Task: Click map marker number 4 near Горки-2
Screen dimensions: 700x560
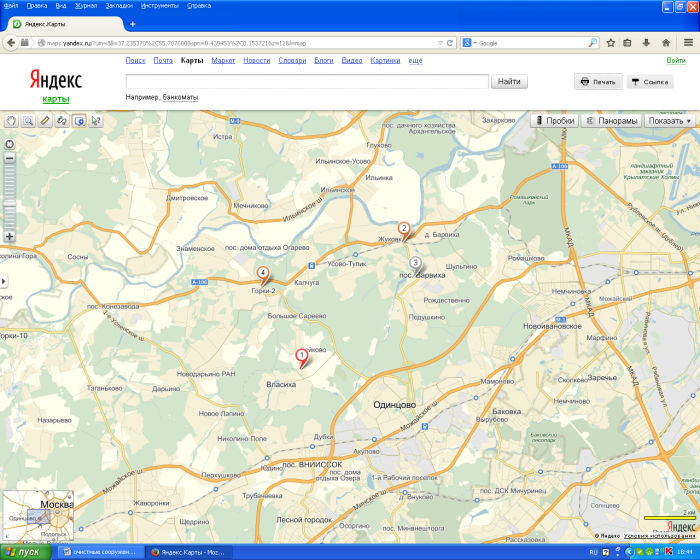Action: (x=263, y=273)
